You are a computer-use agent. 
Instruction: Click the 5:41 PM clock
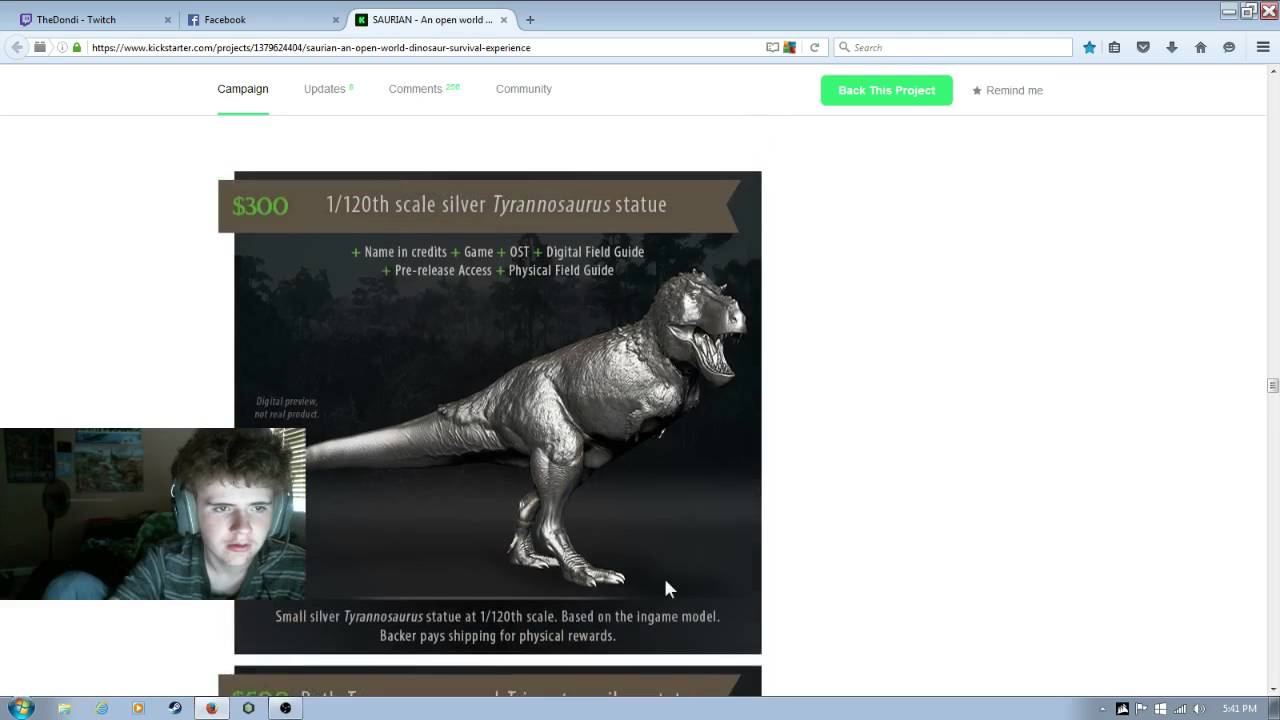point(1239,709)
